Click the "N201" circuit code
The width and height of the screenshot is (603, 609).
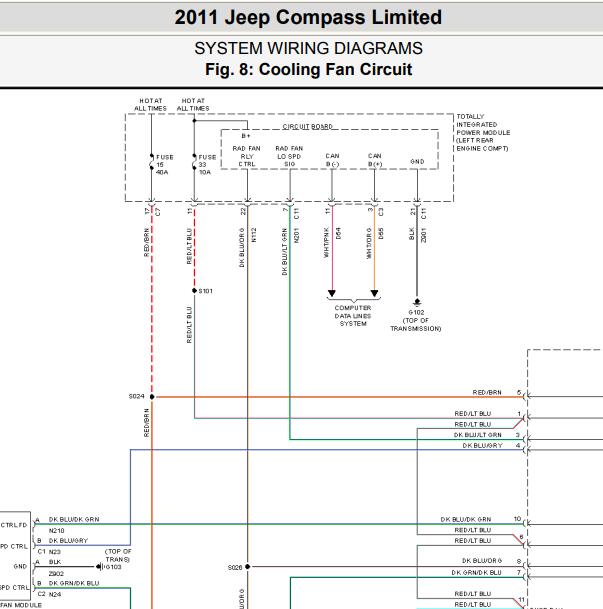[296, 235]
